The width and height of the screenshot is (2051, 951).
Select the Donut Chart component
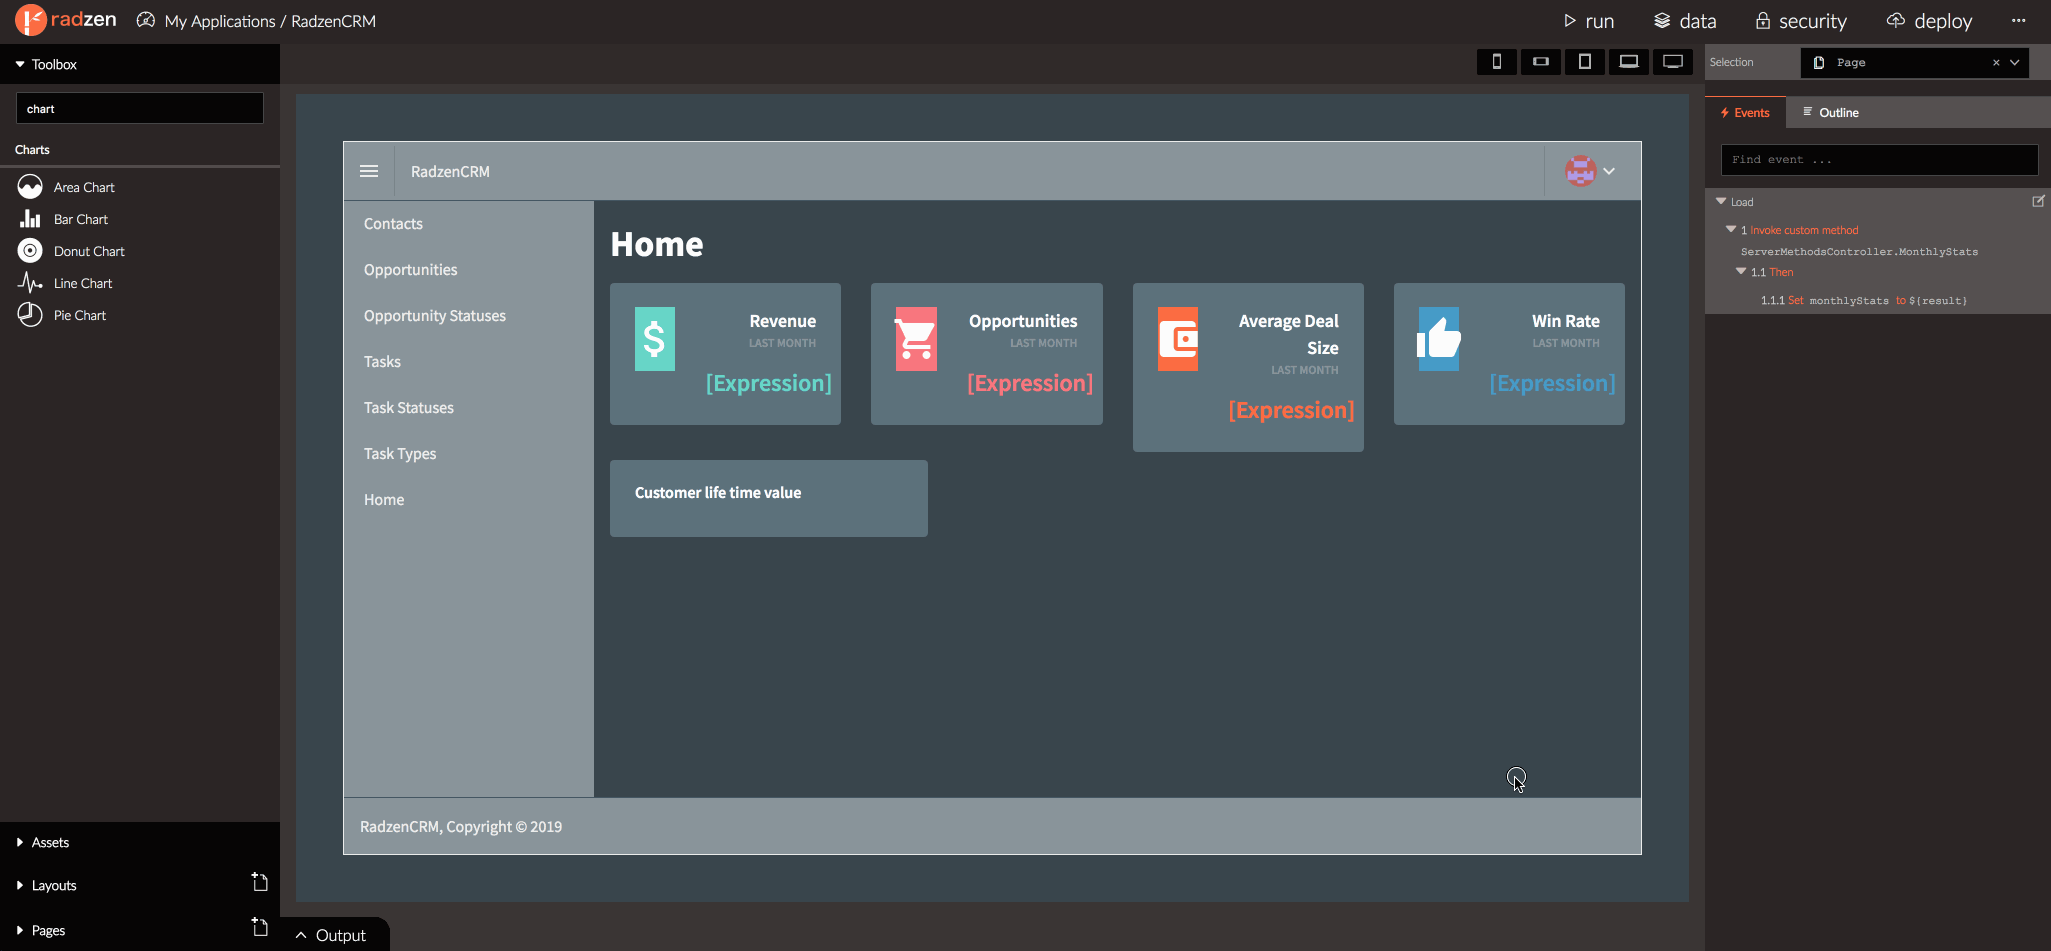click(x=89, y=251)
